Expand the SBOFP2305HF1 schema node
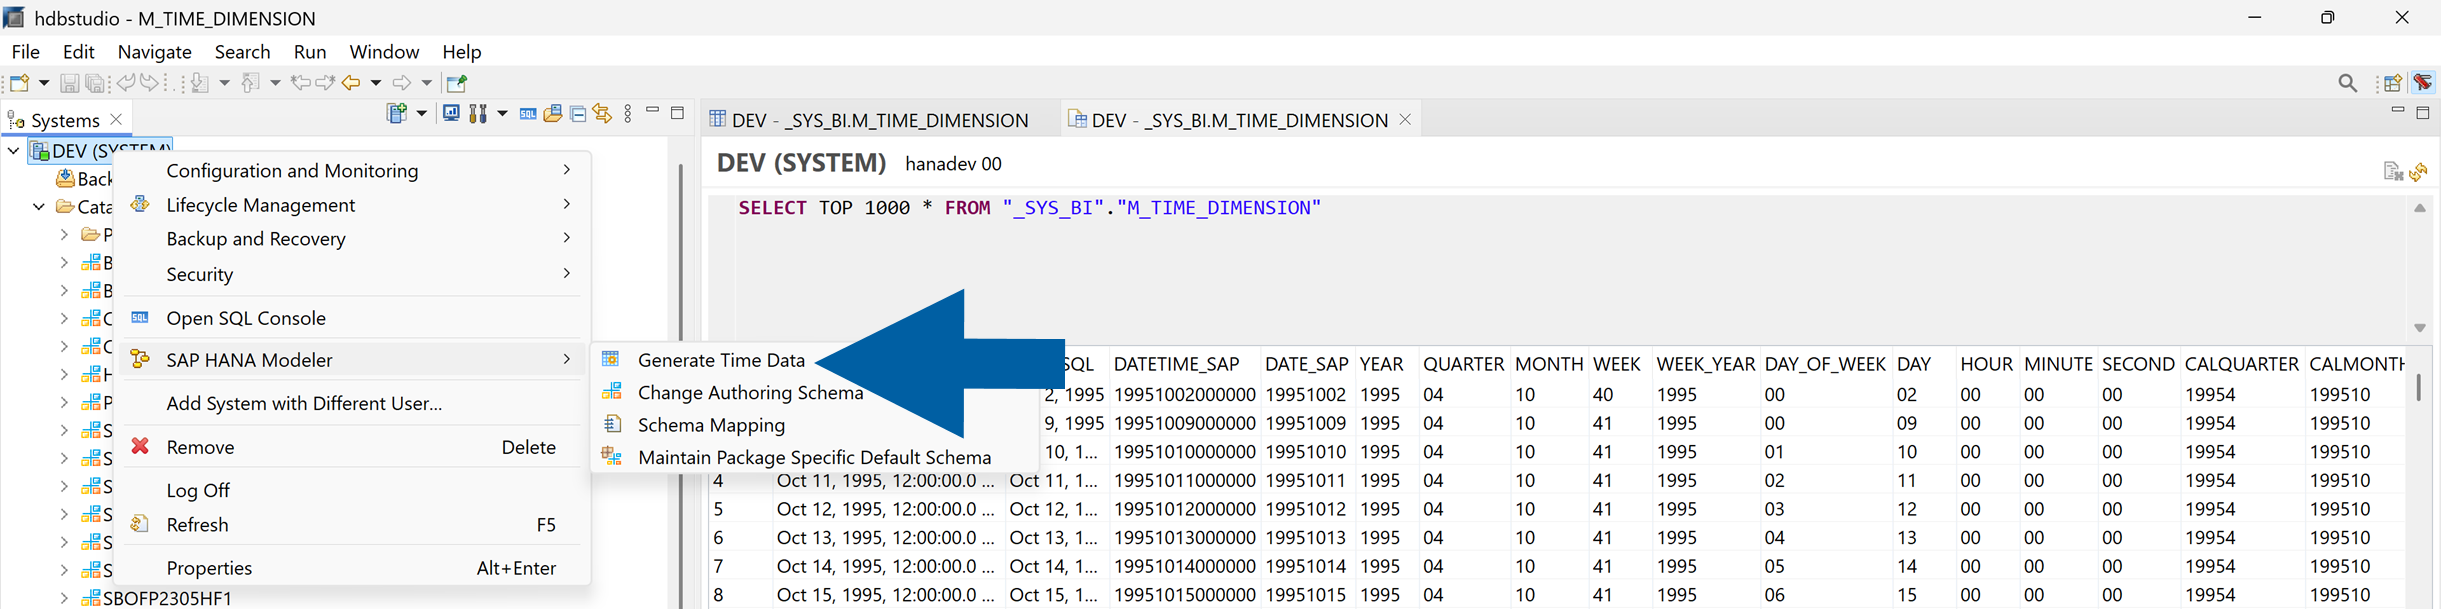 pos(64,598)
